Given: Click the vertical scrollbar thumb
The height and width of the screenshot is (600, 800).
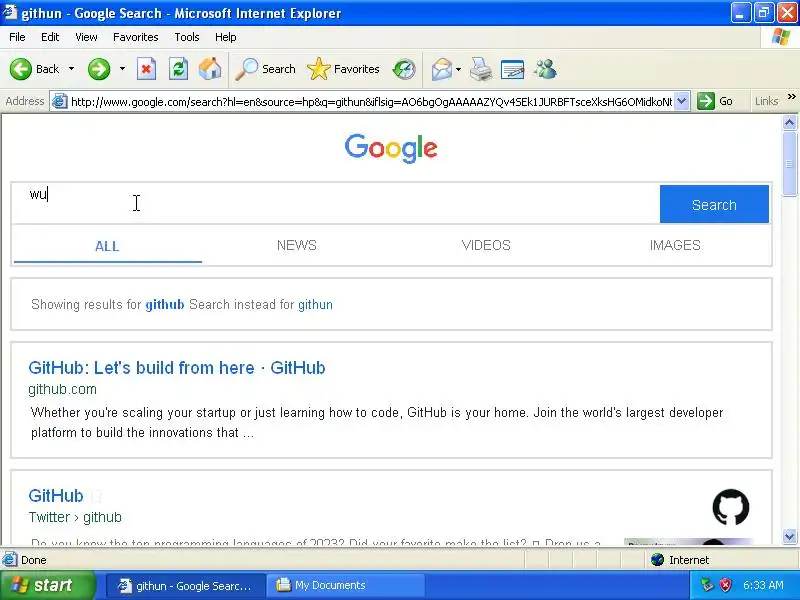Looking at the screenshot, I should coord(789,164).
